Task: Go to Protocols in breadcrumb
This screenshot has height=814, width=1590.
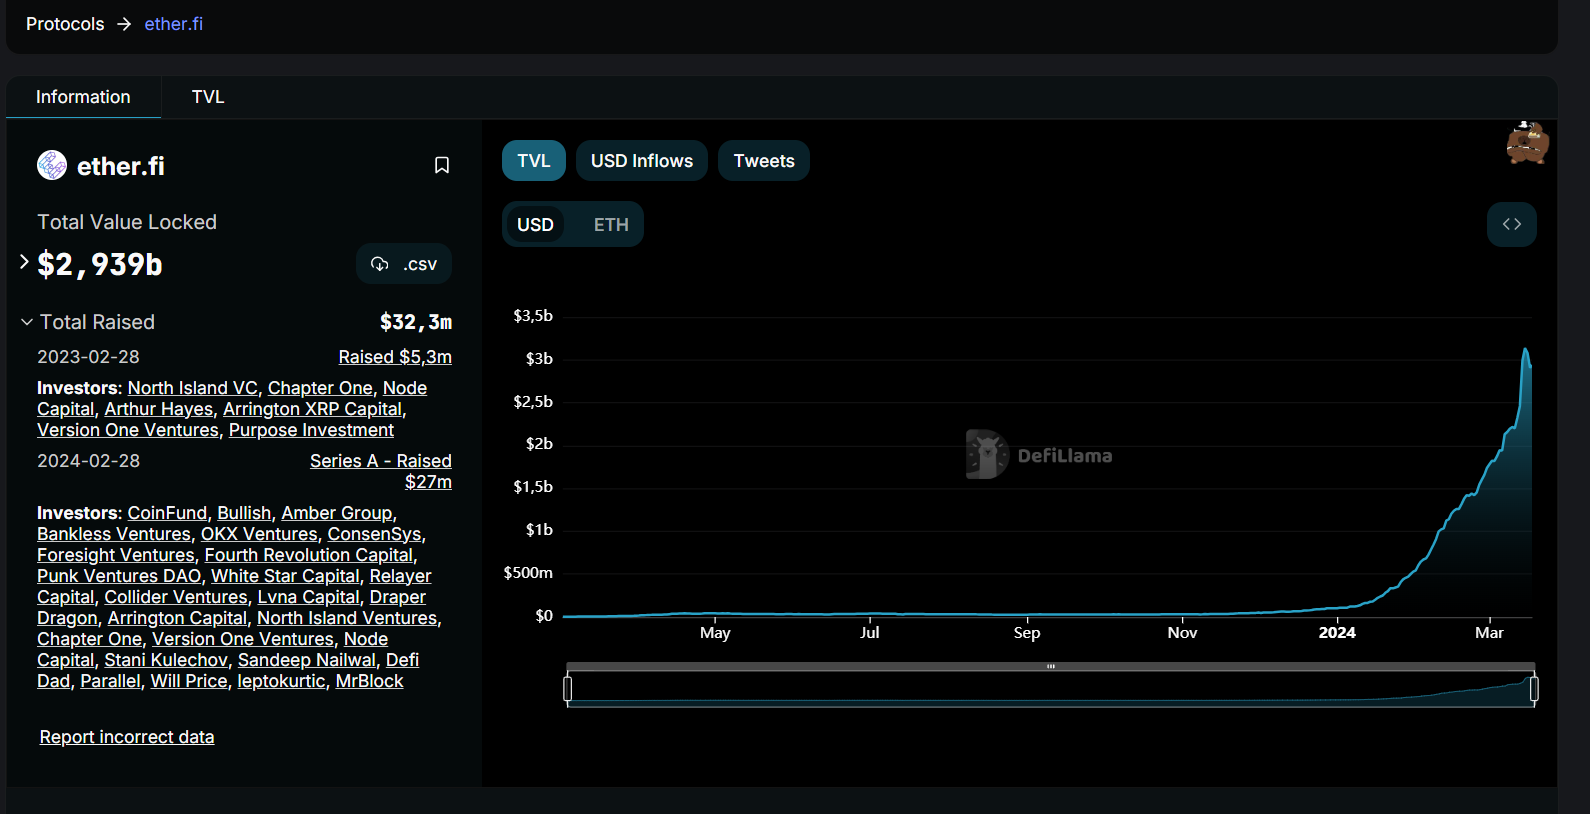Action: (65, 24)
